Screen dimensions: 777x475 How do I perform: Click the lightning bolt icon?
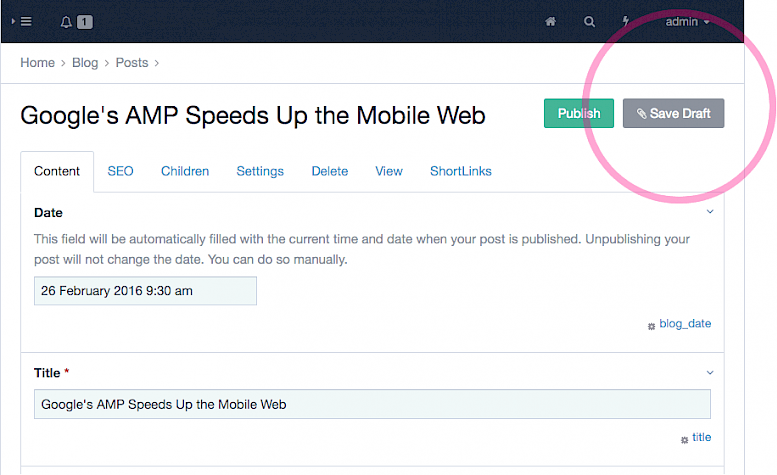pos(627,21)
